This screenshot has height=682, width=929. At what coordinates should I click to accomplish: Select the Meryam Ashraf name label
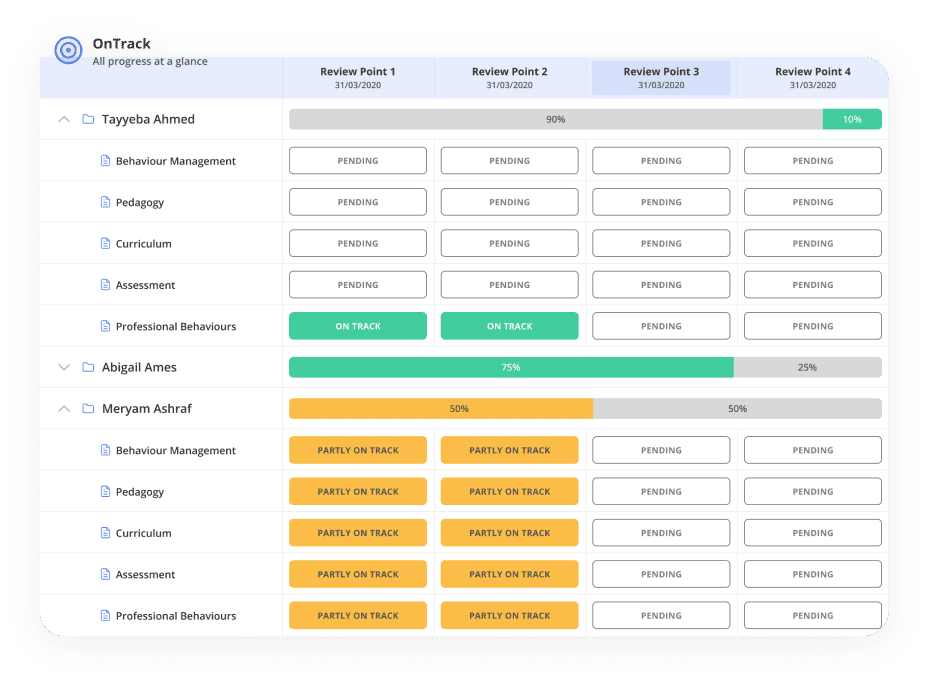(147, 409)
